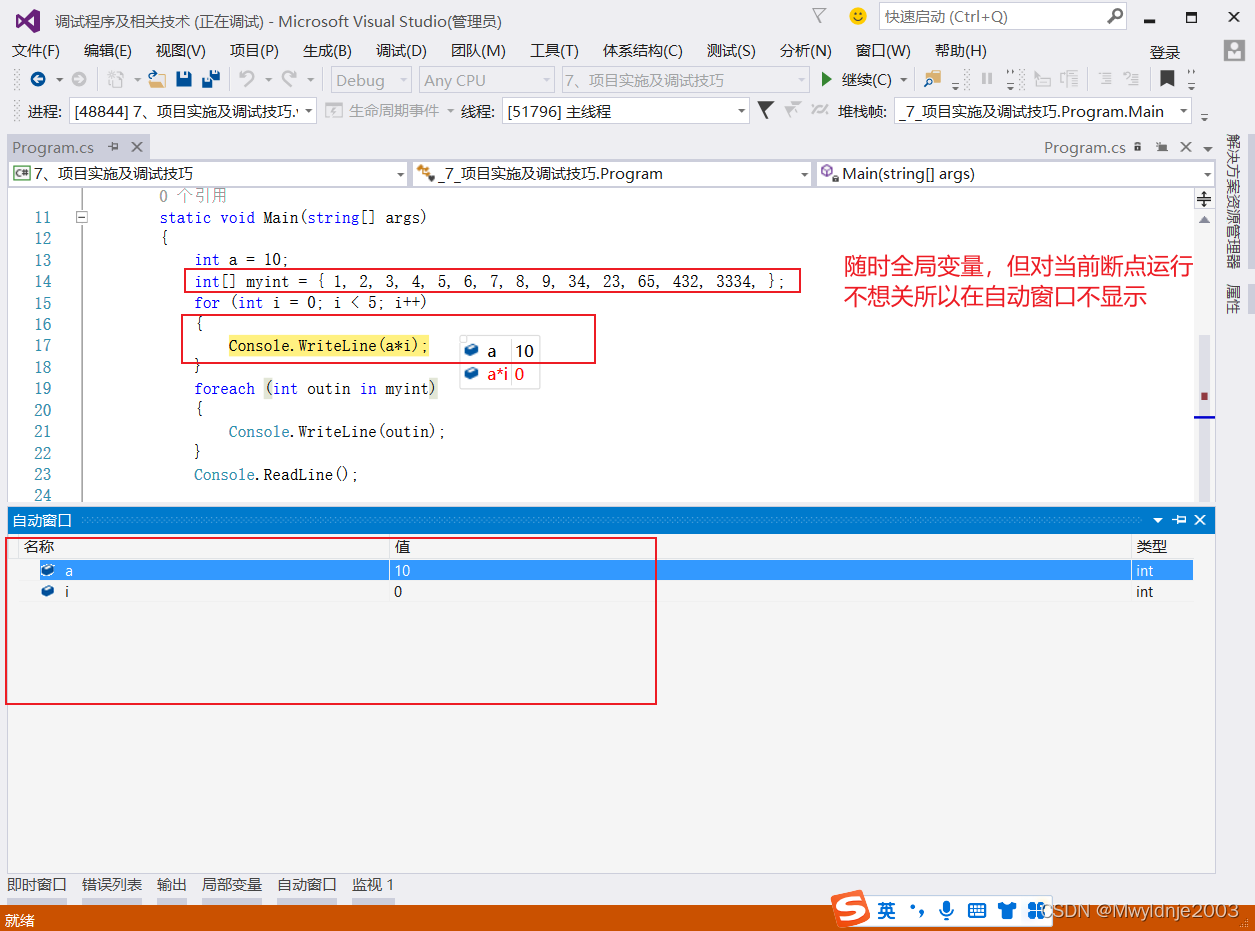
Task: Click the Find in Files icon
Action: click(933, 79)
